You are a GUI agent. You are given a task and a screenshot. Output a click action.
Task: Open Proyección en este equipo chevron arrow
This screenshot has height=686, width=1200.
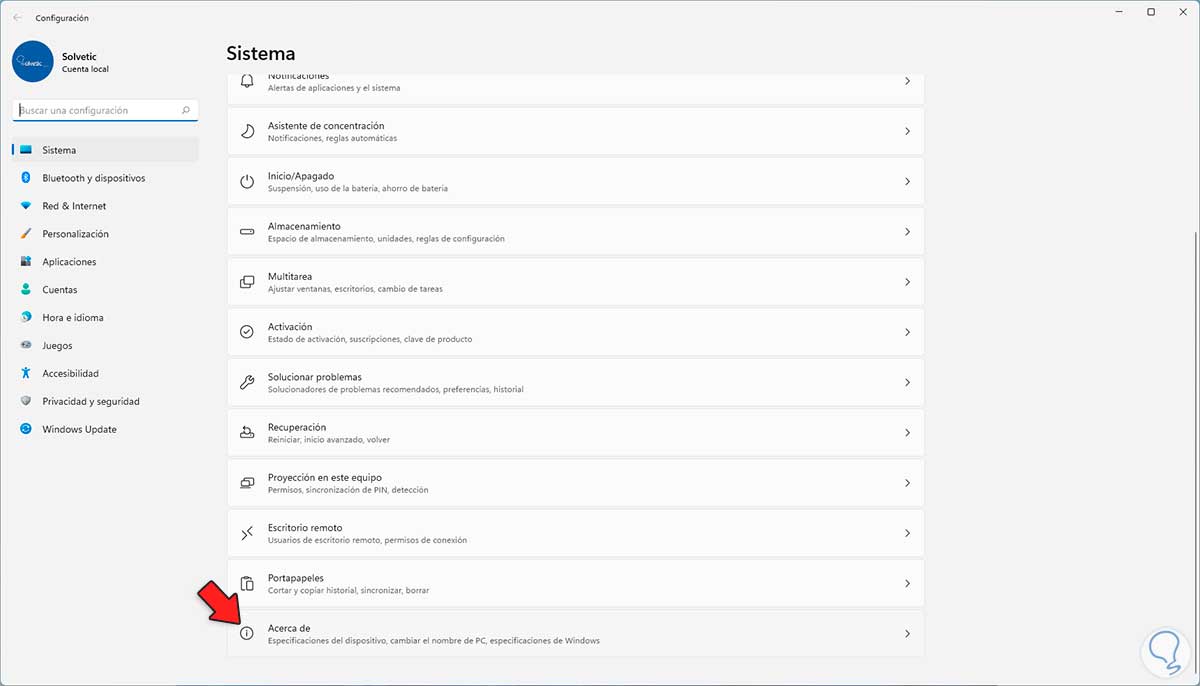coord(907,483)
